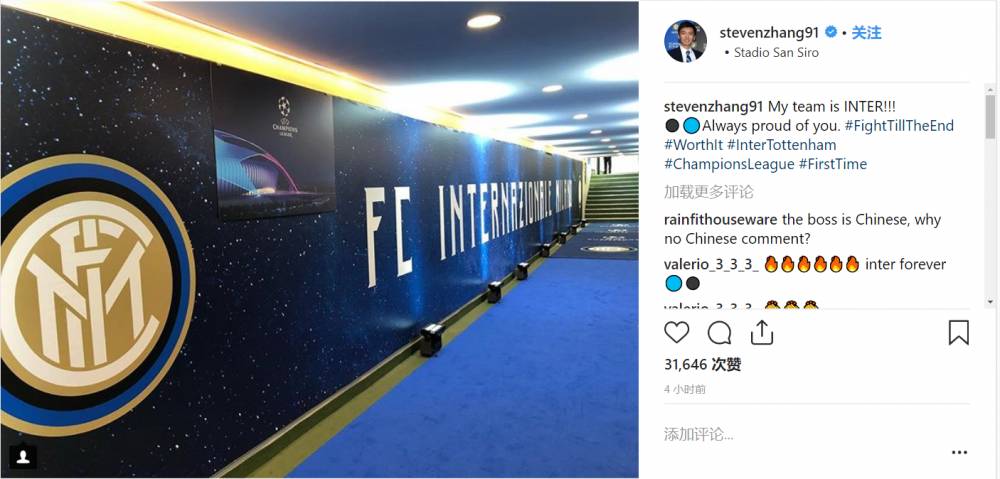This screenshot has width=1000, height=479.
Task: Click the Inter tunnel photo
Action: tap(320, 239)
